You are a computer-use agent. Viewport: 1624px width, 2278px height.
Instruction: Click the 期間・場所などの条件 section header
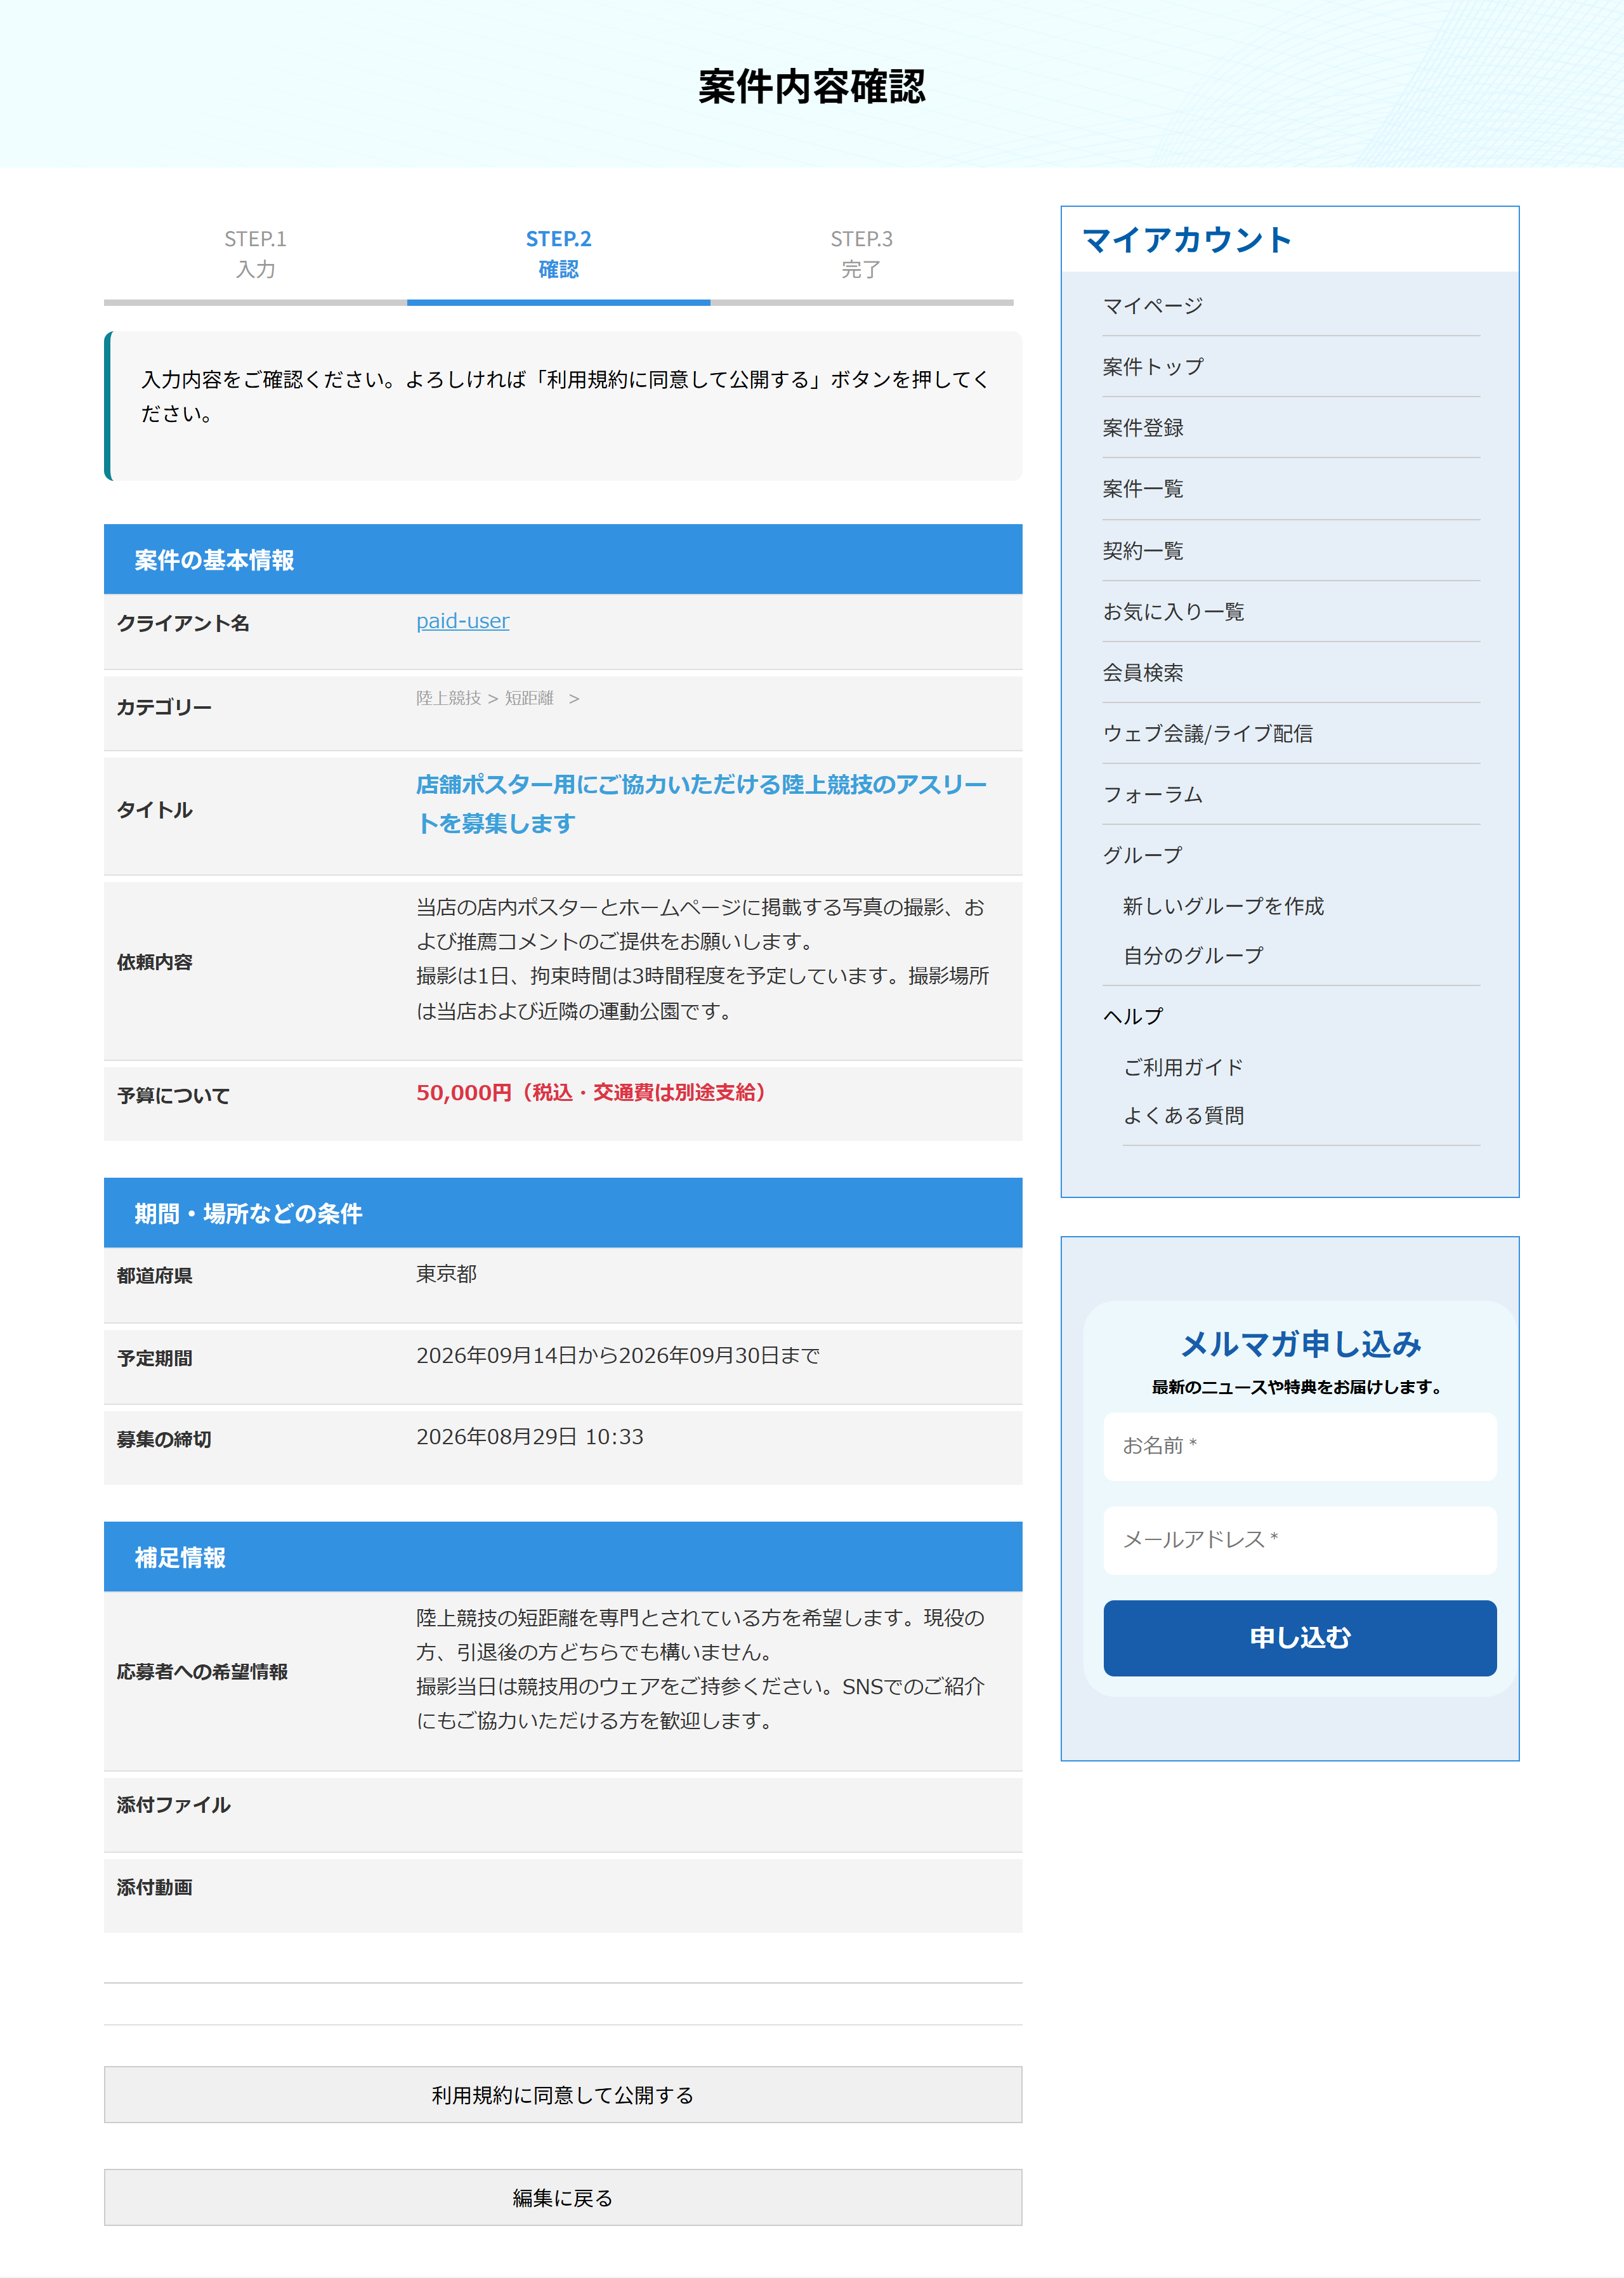pyautogui.click(x=563, y=1213)
